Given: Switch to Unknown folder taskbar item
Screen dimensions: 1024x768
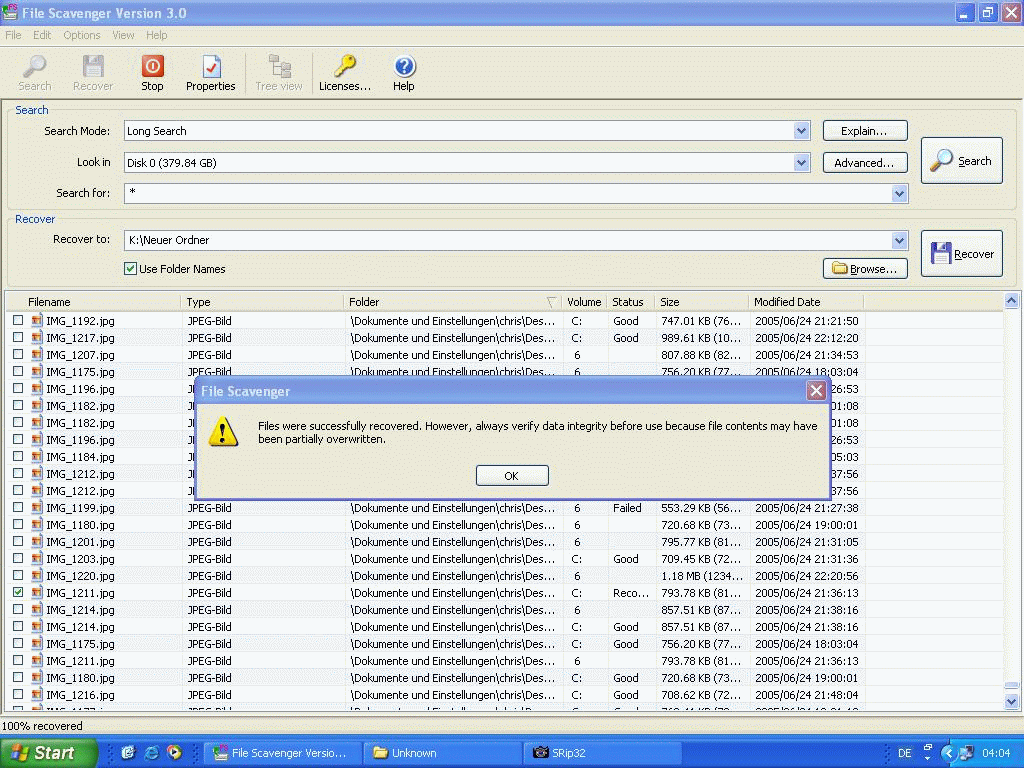Looking at the screenshot, I should coord(442,753).
